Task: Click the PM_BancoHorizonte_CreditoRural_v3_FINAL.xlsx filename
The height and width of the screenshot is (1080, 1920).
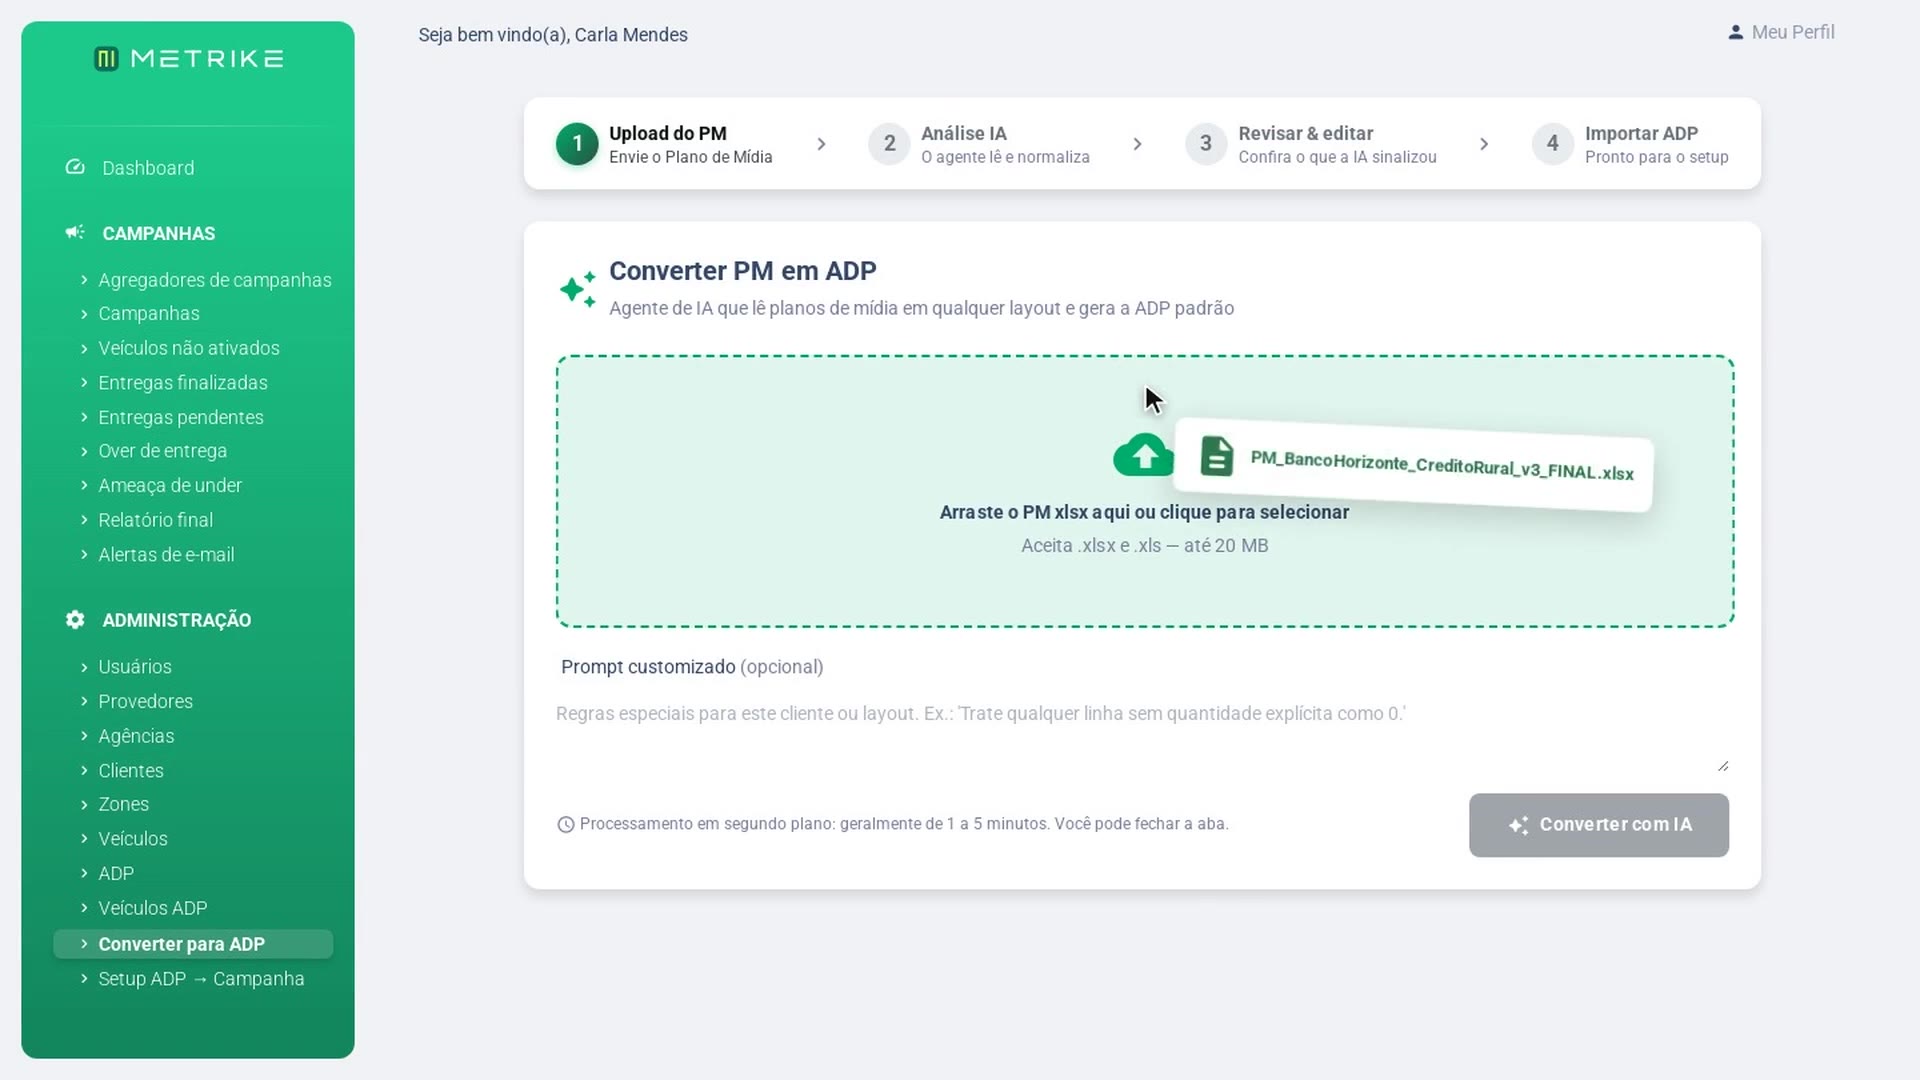Action: click(1442, 466)
